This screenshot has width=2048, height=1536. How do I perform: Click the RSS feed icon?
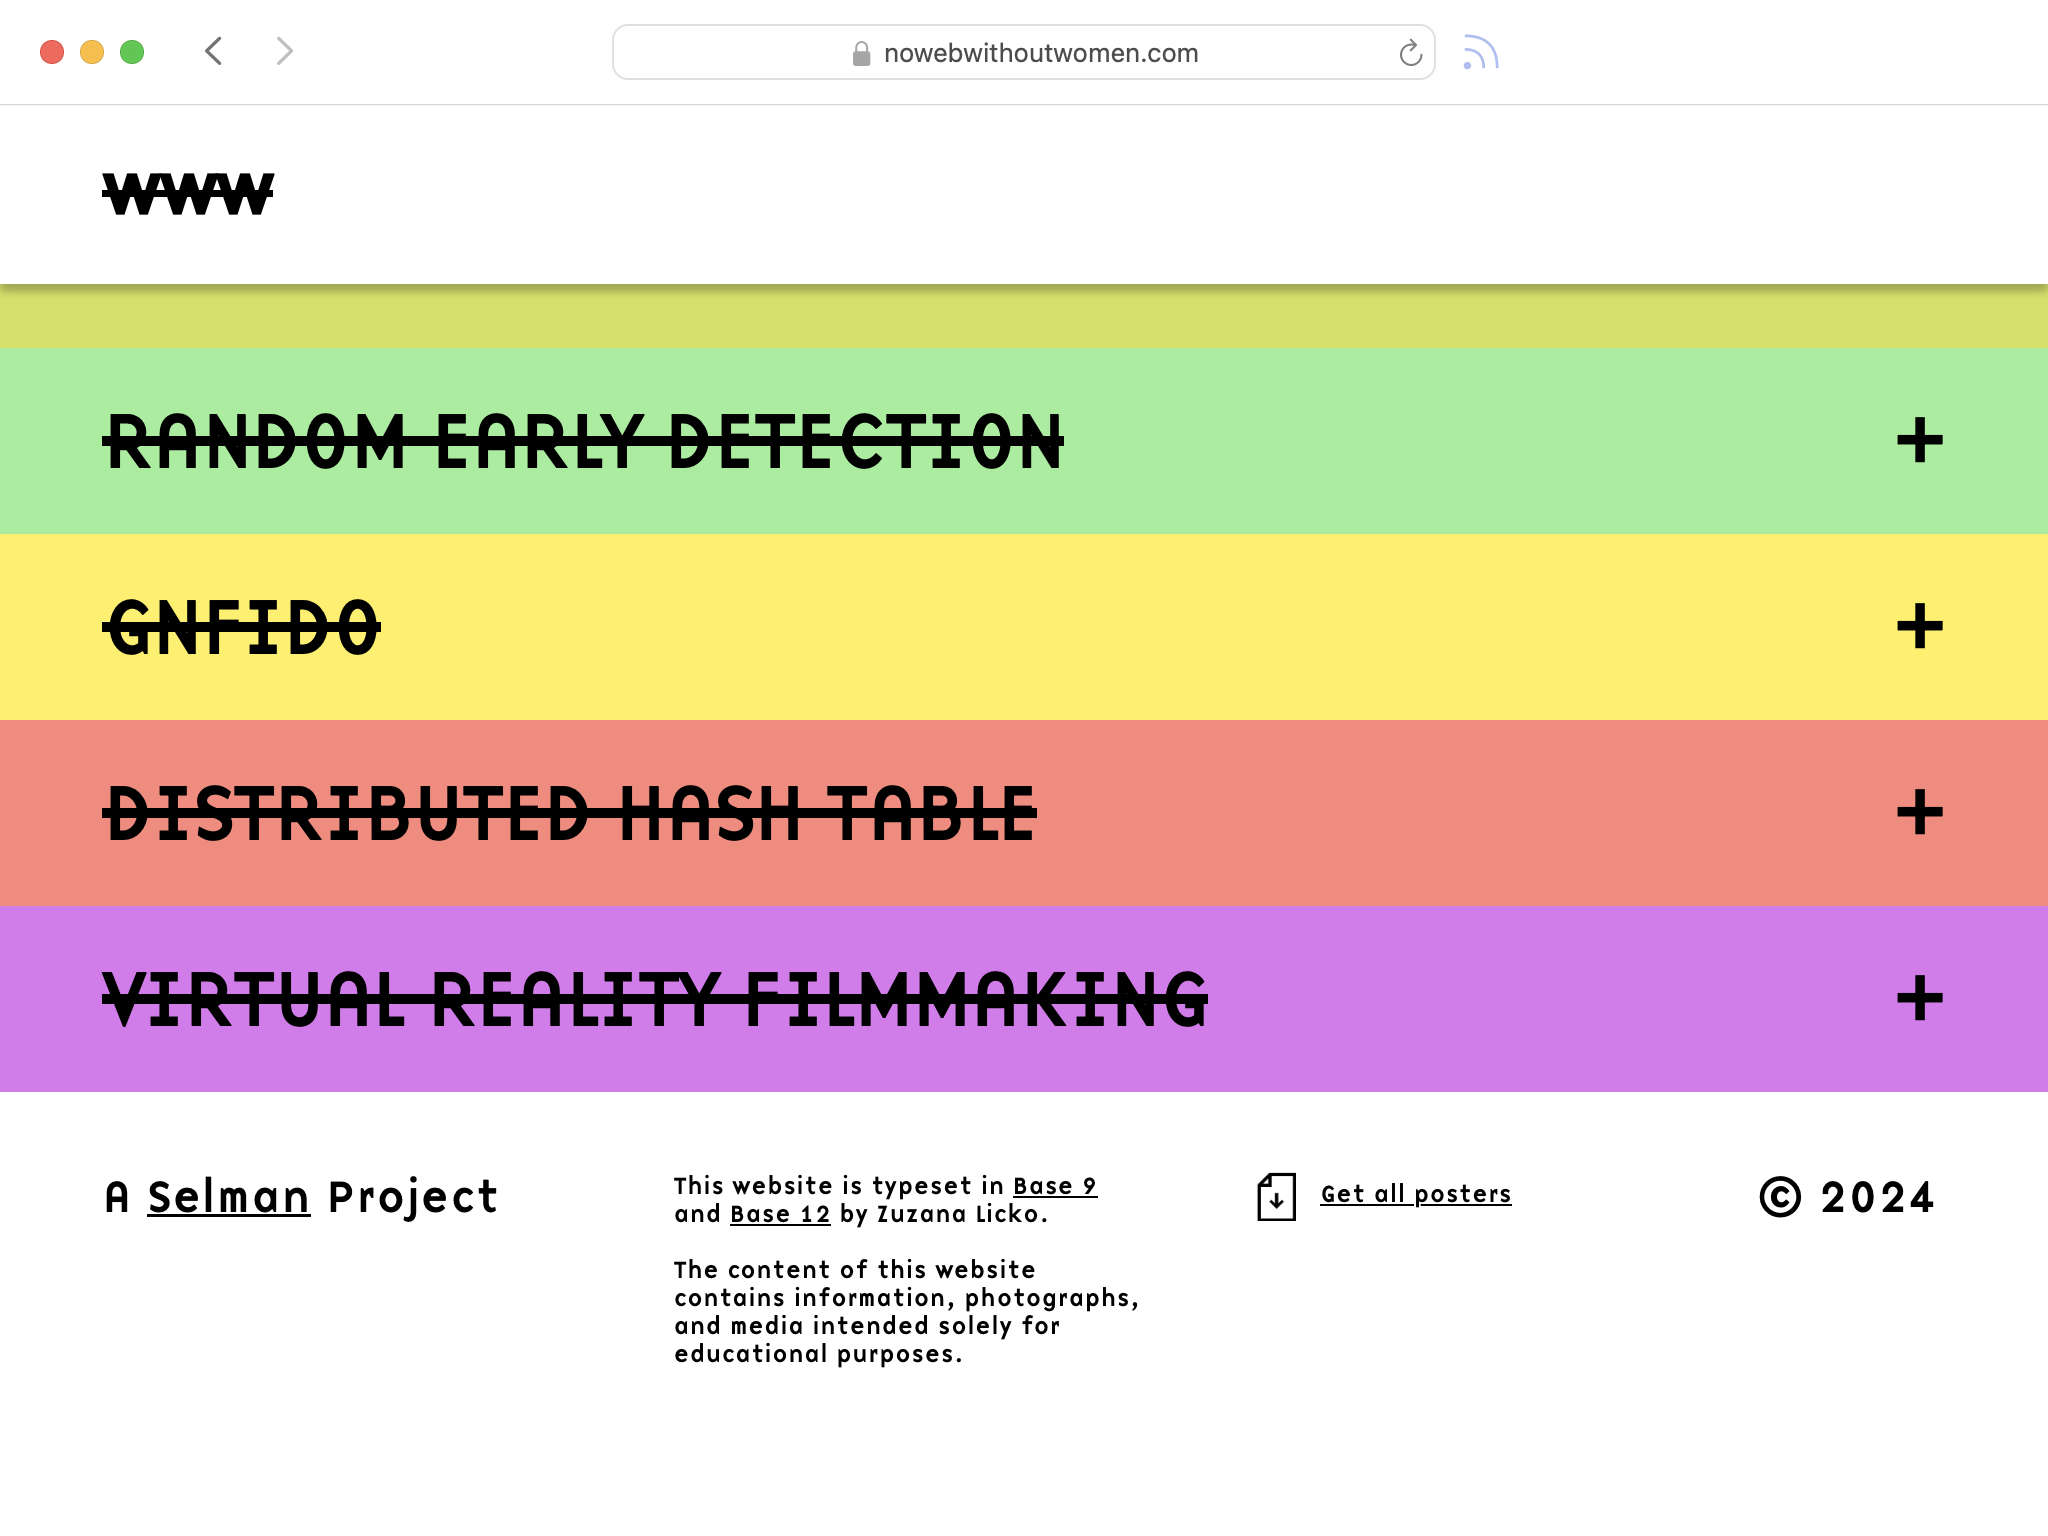tap(1480, 53)
